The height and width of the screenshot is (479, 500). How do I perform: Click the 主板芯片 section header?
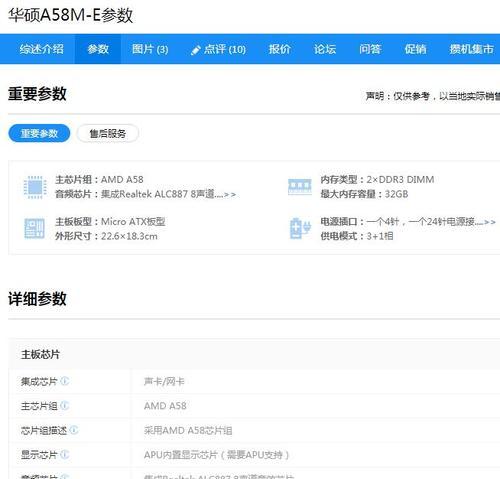pyautogui.click(x=40, y=354)
